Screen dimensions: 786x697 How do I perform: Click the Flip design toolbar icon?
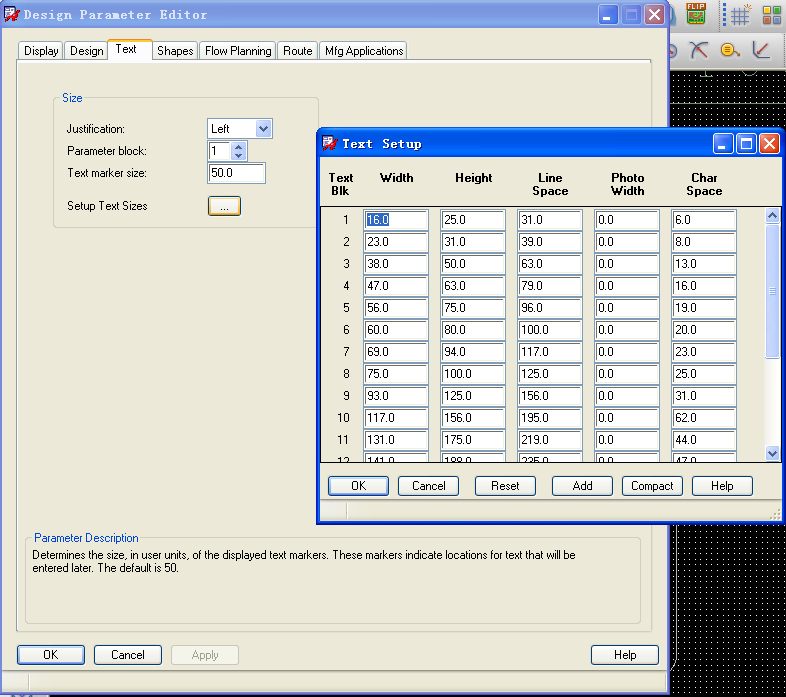click(696, 14)
